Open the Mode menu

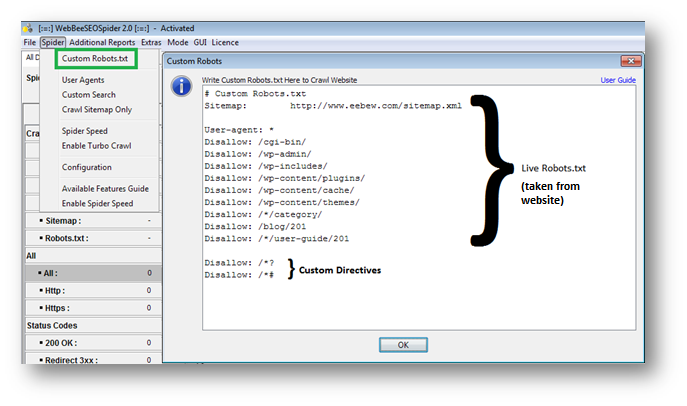tap(177, 42)
